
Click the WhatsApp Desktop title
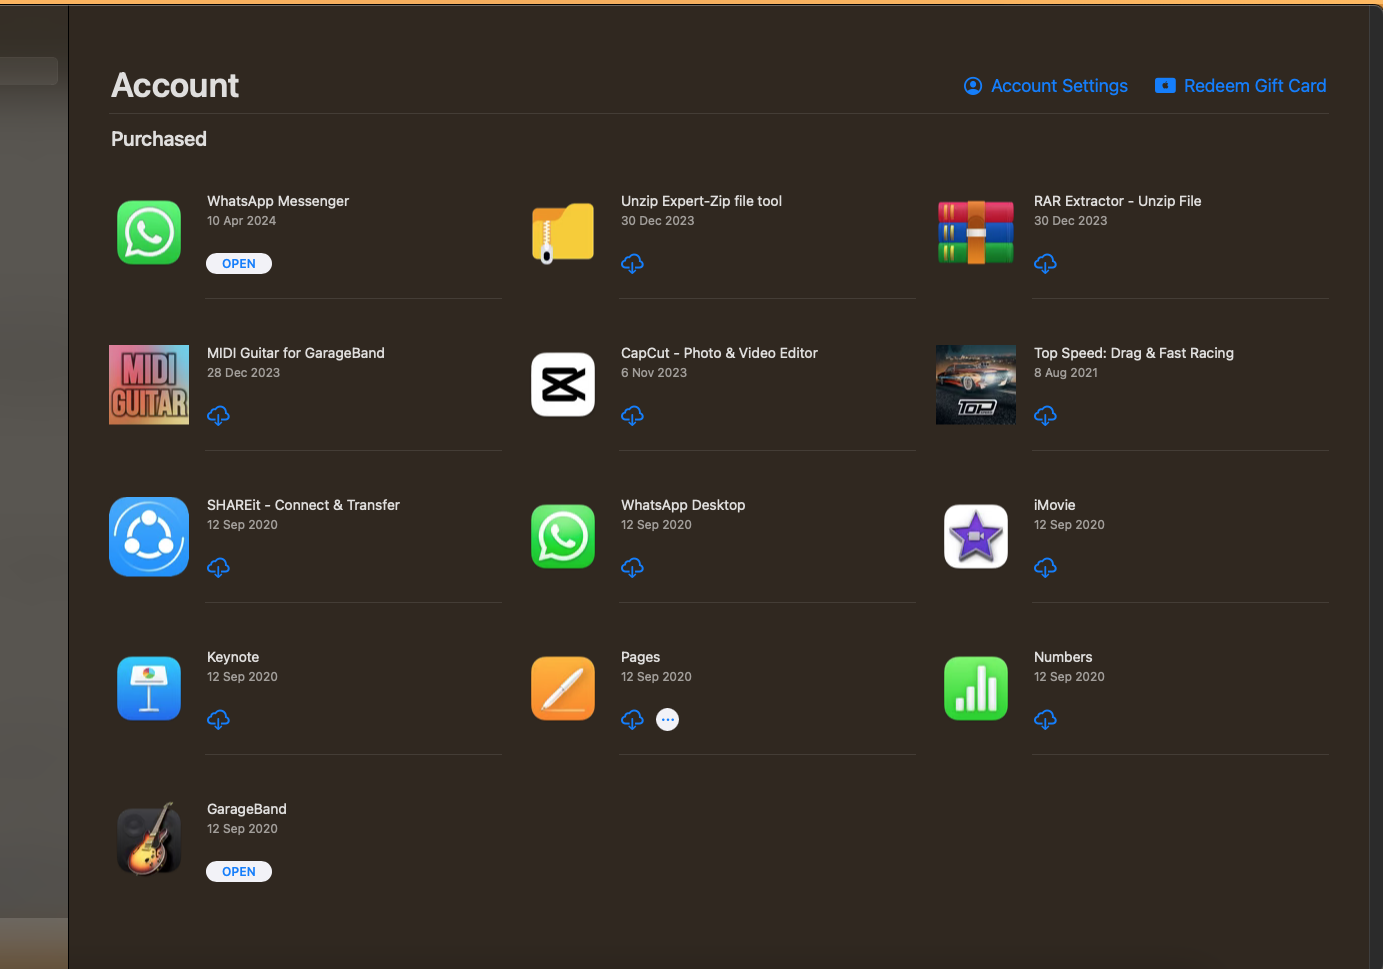(x=683, y=505)
